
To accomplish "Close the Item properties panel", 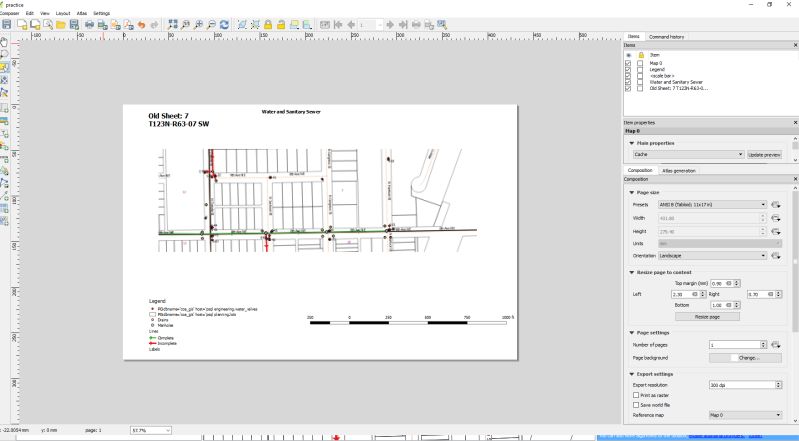I will pyautogui.click(x=795, y=123).
